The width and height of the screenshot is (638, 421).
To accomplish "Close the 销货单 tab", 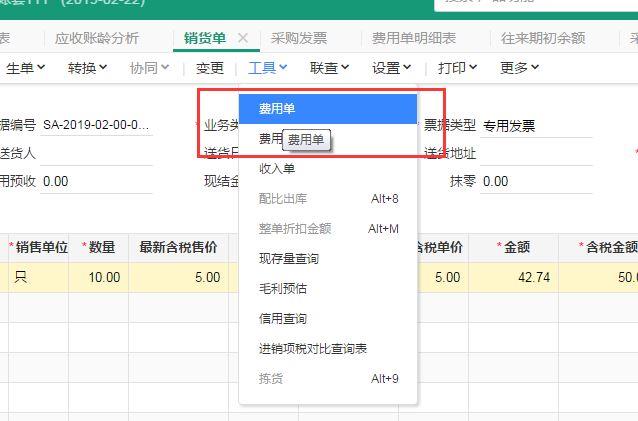I will (x=243, y=38).
